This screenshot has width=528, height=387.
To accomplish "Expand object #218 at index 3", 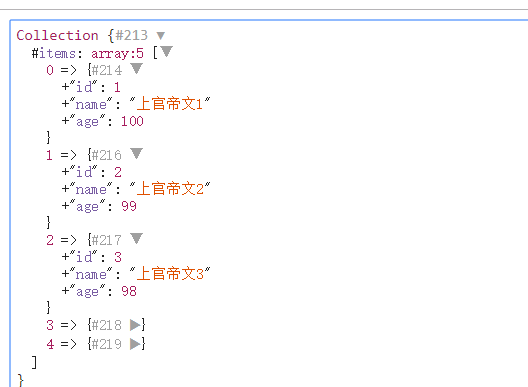I will [135, 325].
